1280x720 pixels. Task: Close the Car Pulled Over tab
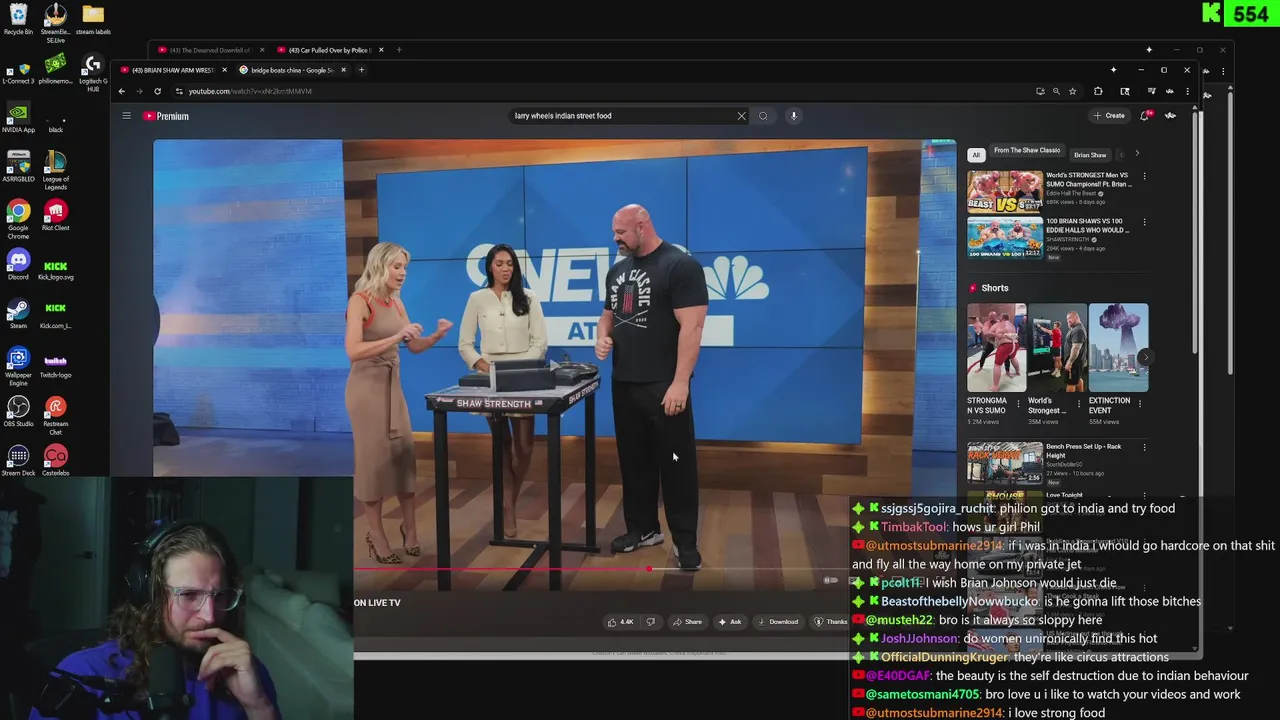tap(380, 50)
